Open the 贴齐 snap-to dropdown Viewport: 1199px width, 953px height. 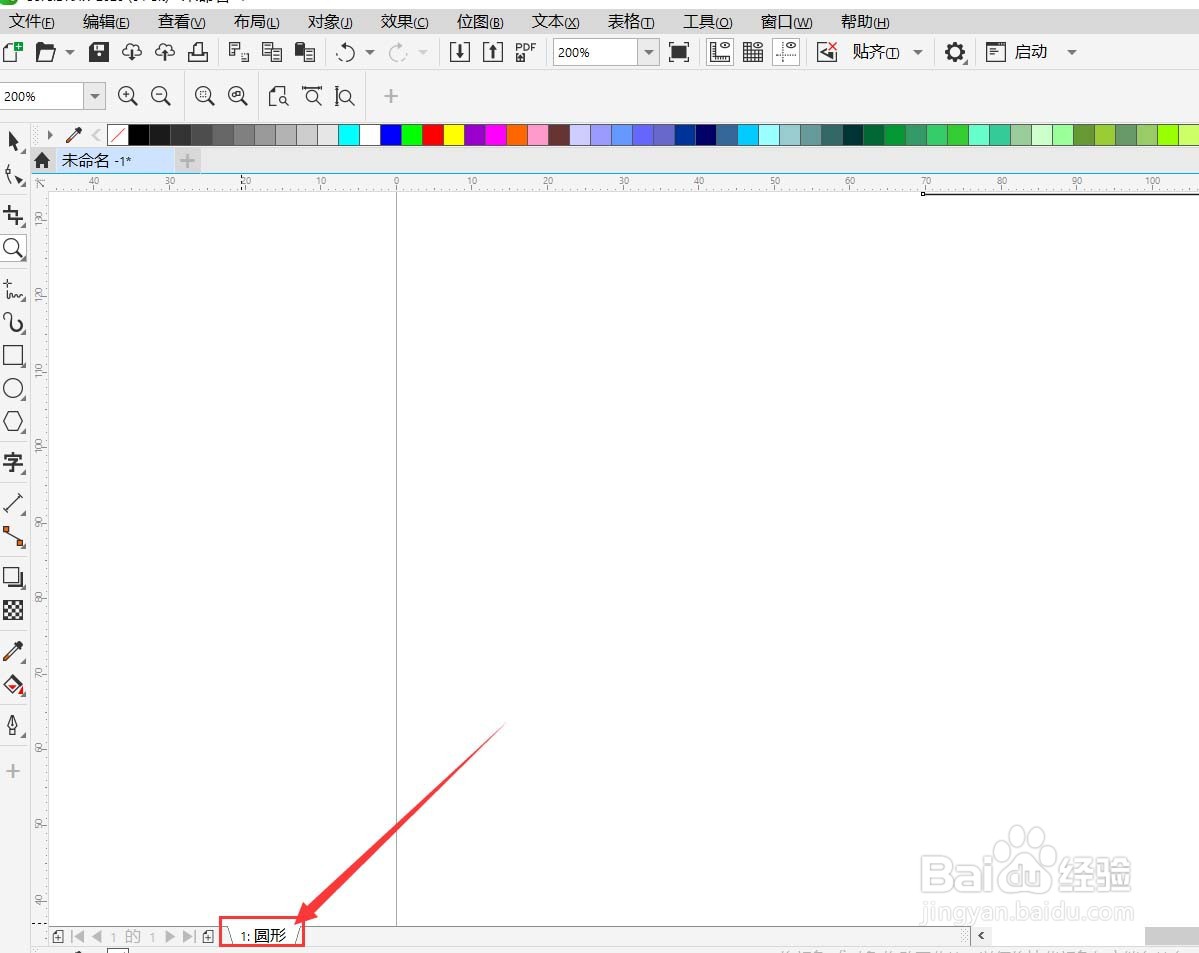(918, 52)
